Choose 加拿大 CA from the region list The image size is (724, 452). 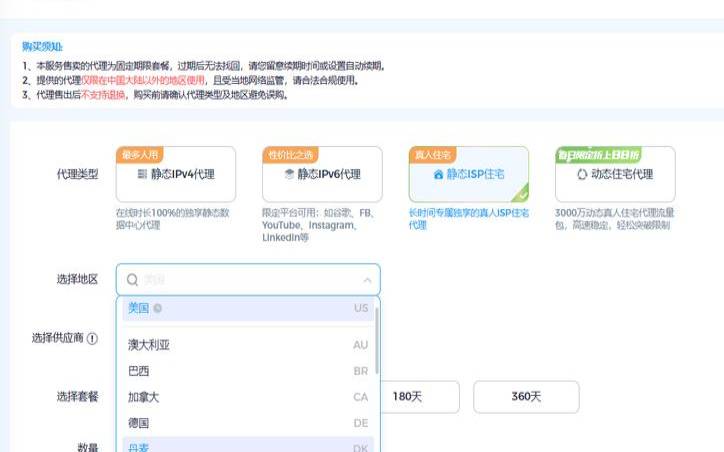pyautogui.click(x=248, y=397)
